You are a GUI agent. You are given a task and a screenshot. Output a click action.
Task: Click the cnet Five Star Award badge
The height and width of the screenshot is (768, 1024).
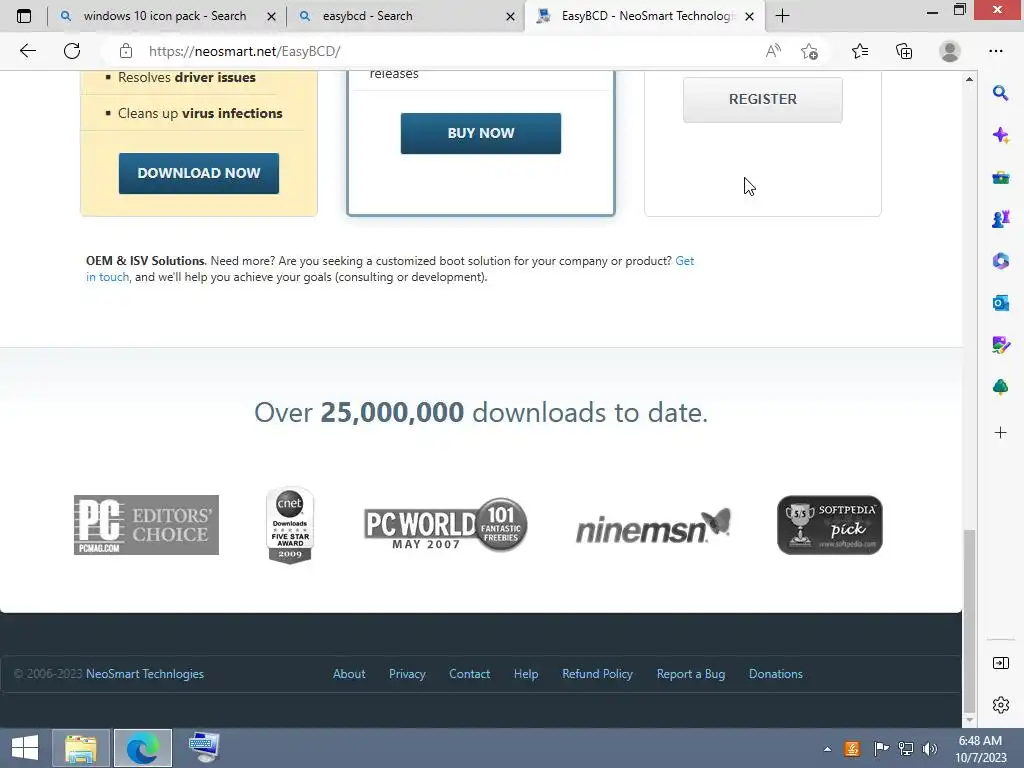pos(290,525)
